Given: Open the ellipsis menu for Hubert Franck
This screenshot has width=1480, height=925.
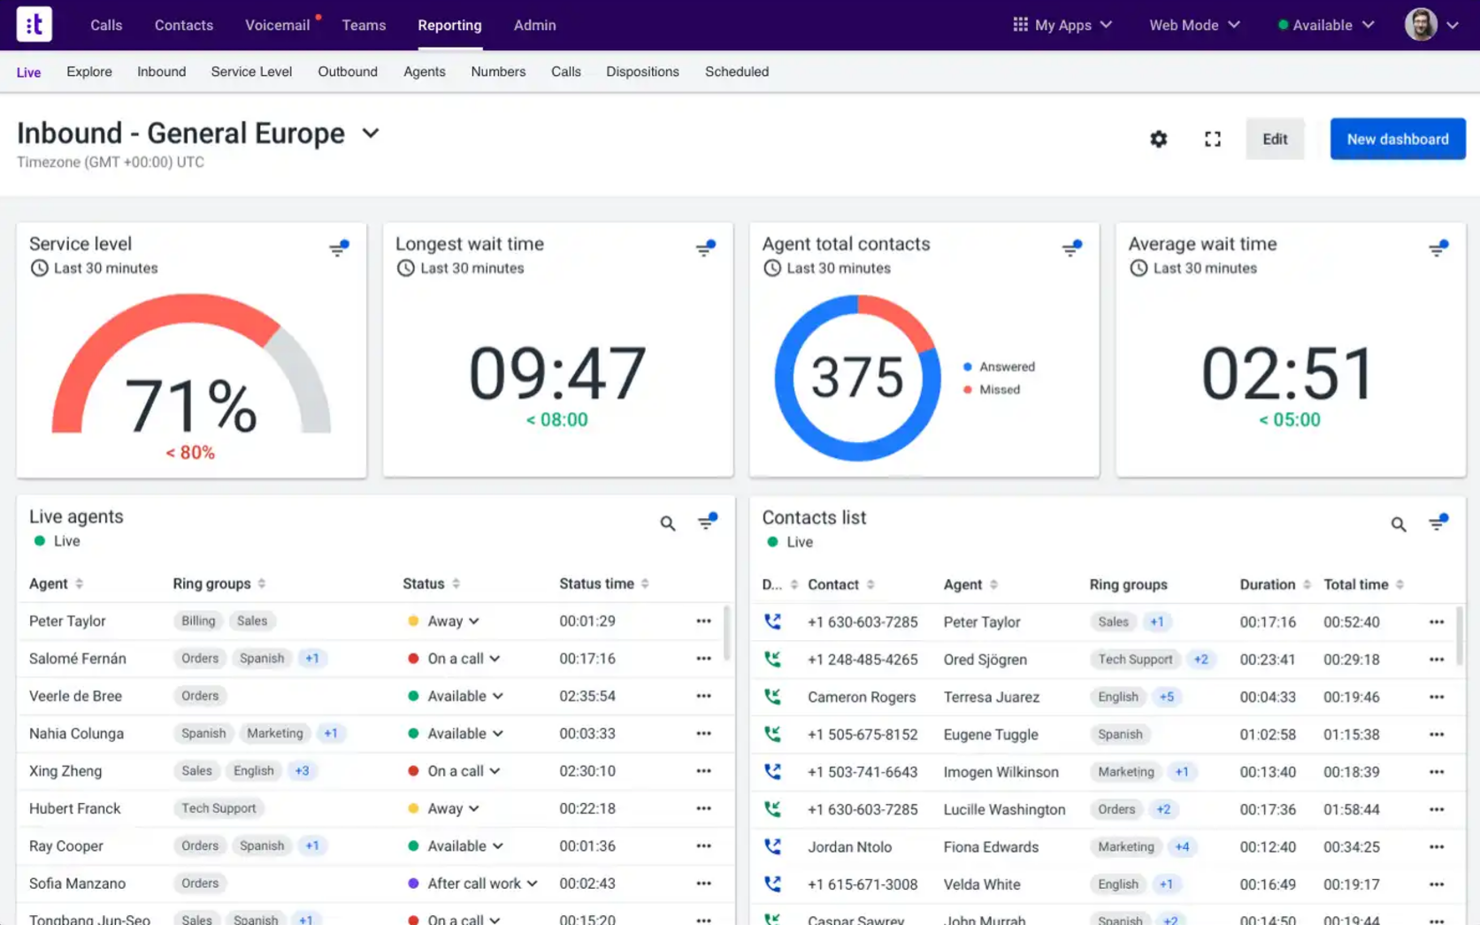Looking at the screenshot, I should pos(704,808).
